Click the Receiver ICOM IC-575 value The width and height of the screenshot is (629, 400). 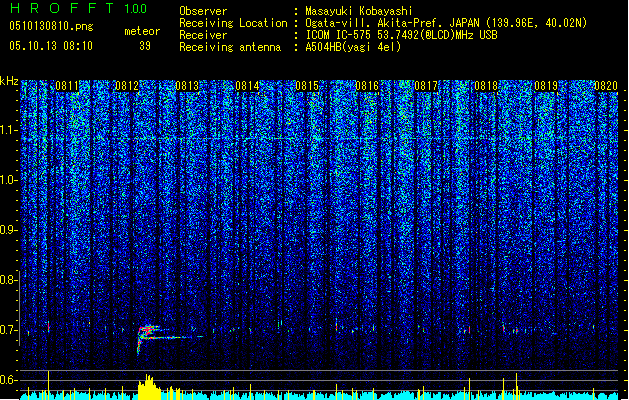point(401,35)
